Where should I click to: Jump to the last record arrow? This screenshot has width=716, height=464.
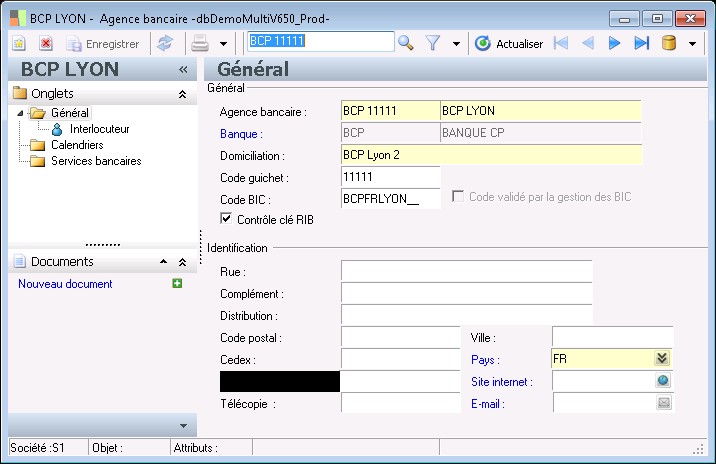[641, 43]
